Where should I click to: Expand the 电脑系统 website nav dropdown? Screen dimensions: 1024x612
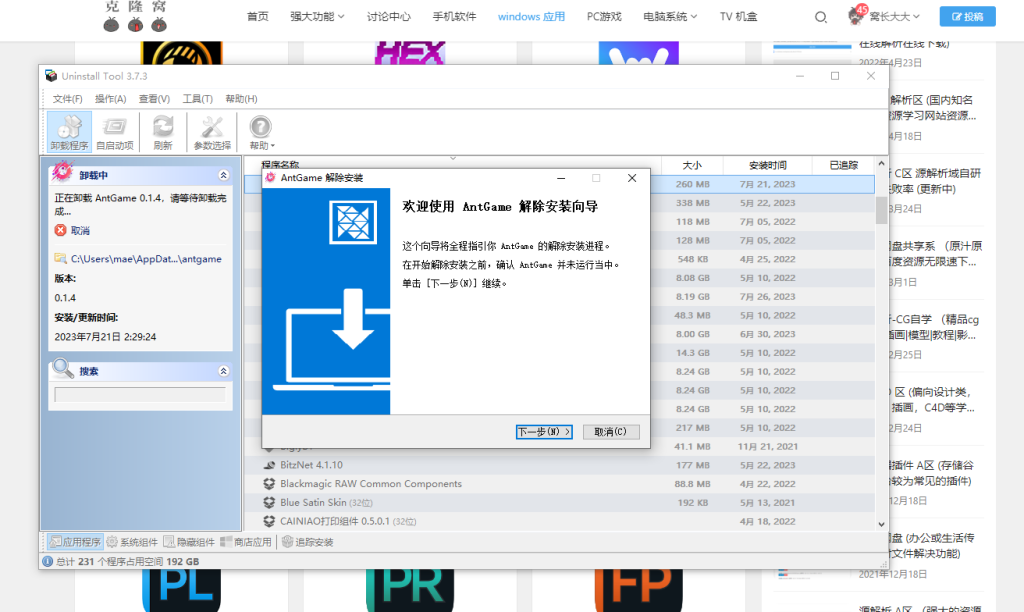click(x=670, y=17)
